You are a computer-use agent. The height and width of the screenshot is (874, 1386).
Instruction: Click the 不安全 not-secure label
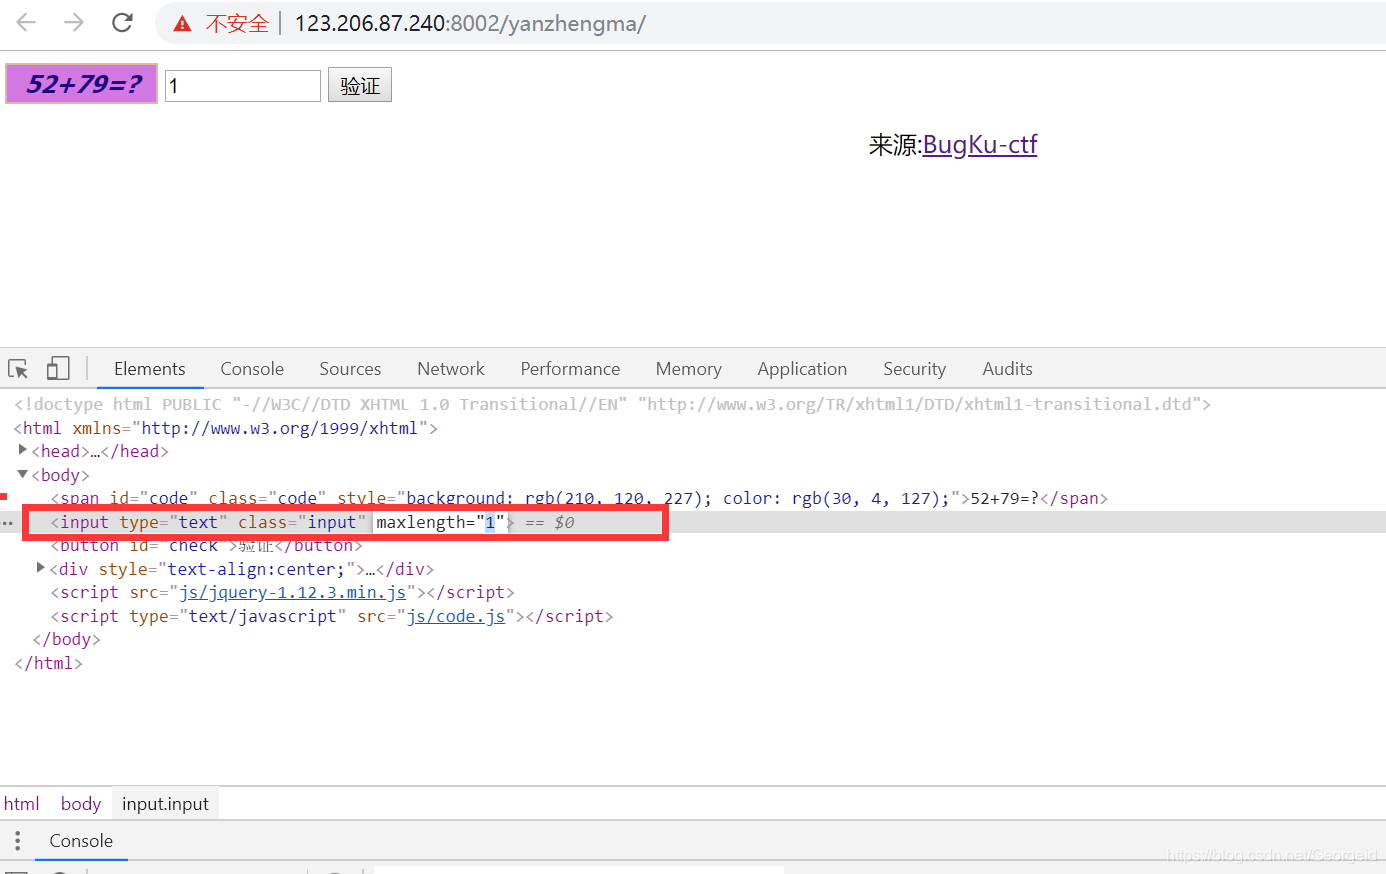click(x=237, y=24)
